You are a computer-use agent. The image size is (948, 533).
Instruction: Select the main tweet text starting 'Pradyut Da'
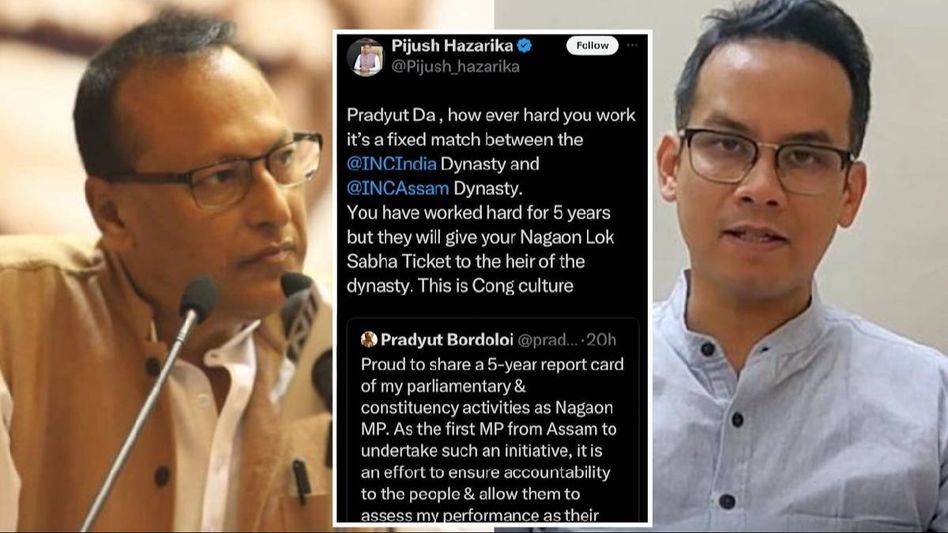491,201
